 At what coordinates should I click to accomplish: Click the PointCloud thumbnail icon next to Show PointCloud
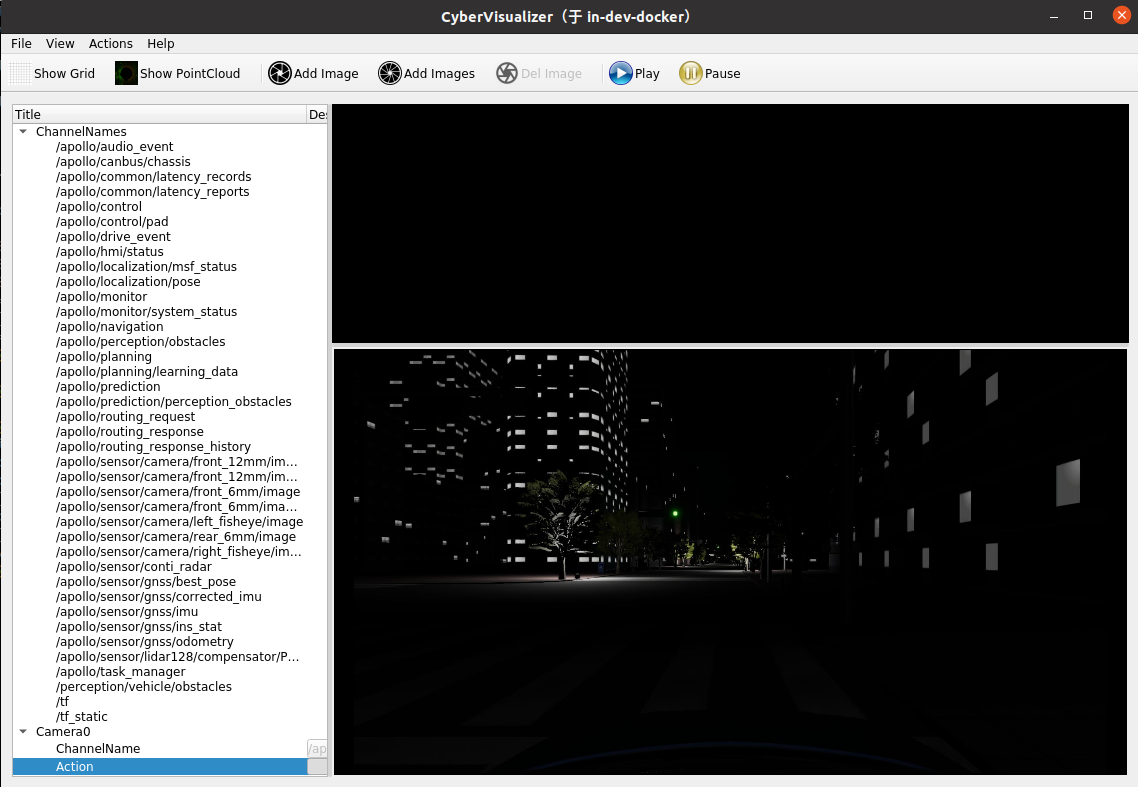(x=125, y=72)
